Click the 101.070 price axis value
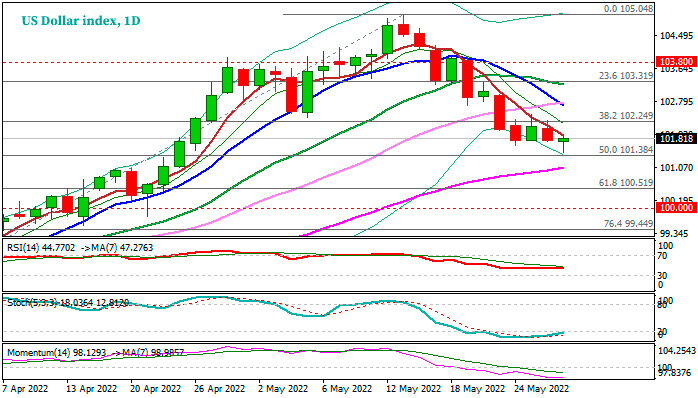 677,168
